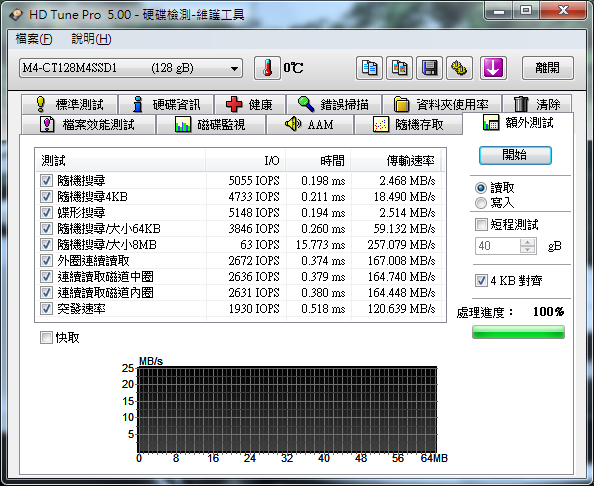The image size is (594, 486).
Task: Uncheck the 蝶形搜尋 test checkbox
Action: 46,213
